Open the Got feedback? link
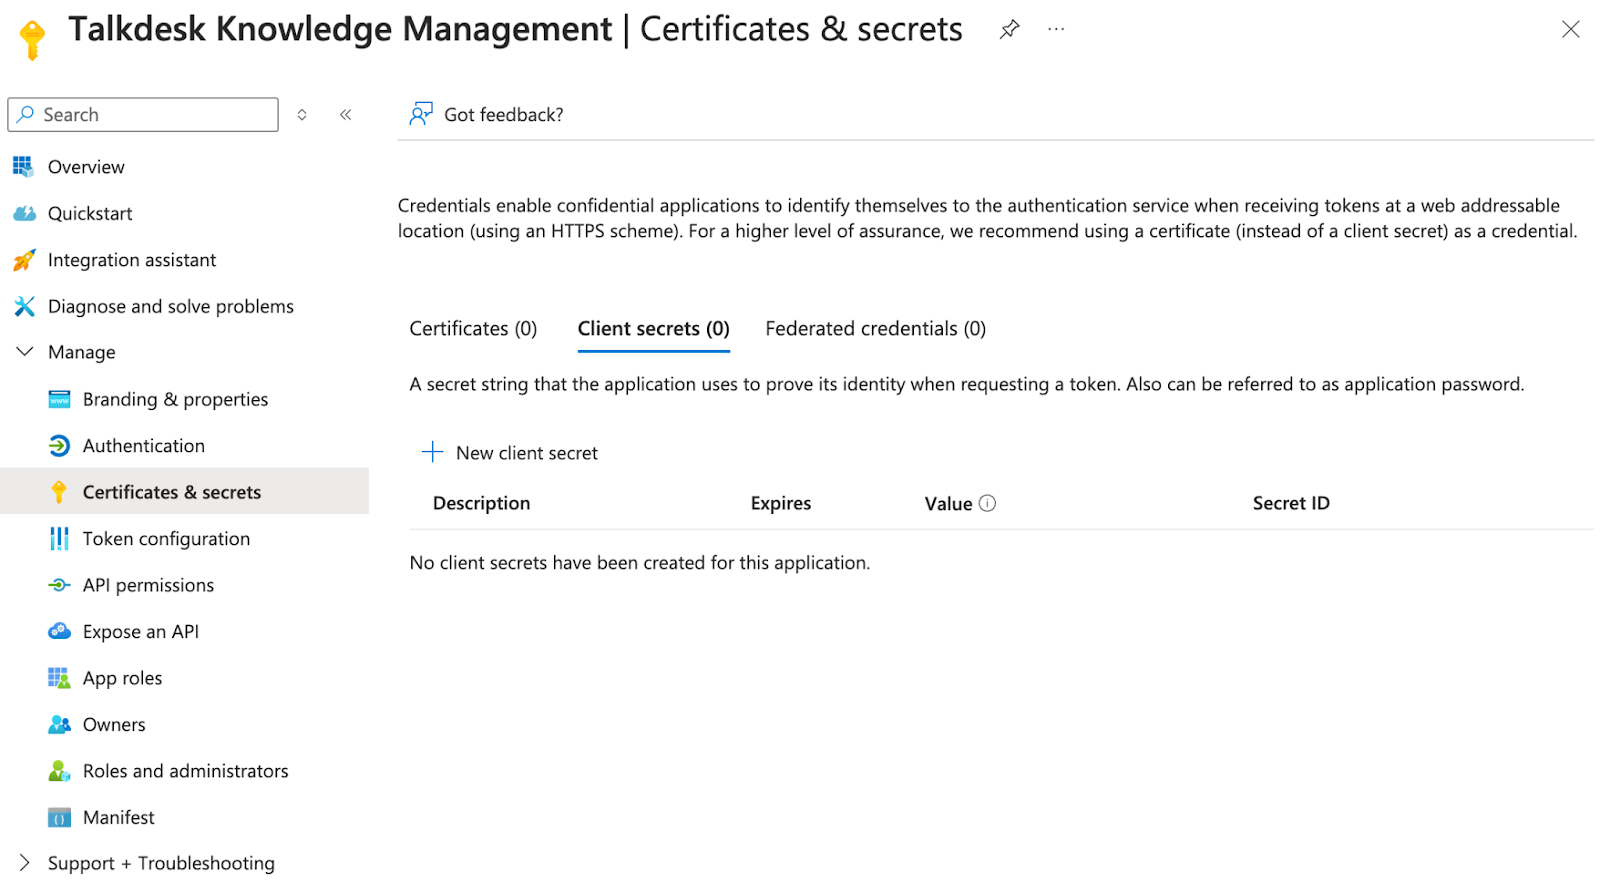The height and width of the screenshot is (893, 1600). pyautogui.click(x=503, y=115)
